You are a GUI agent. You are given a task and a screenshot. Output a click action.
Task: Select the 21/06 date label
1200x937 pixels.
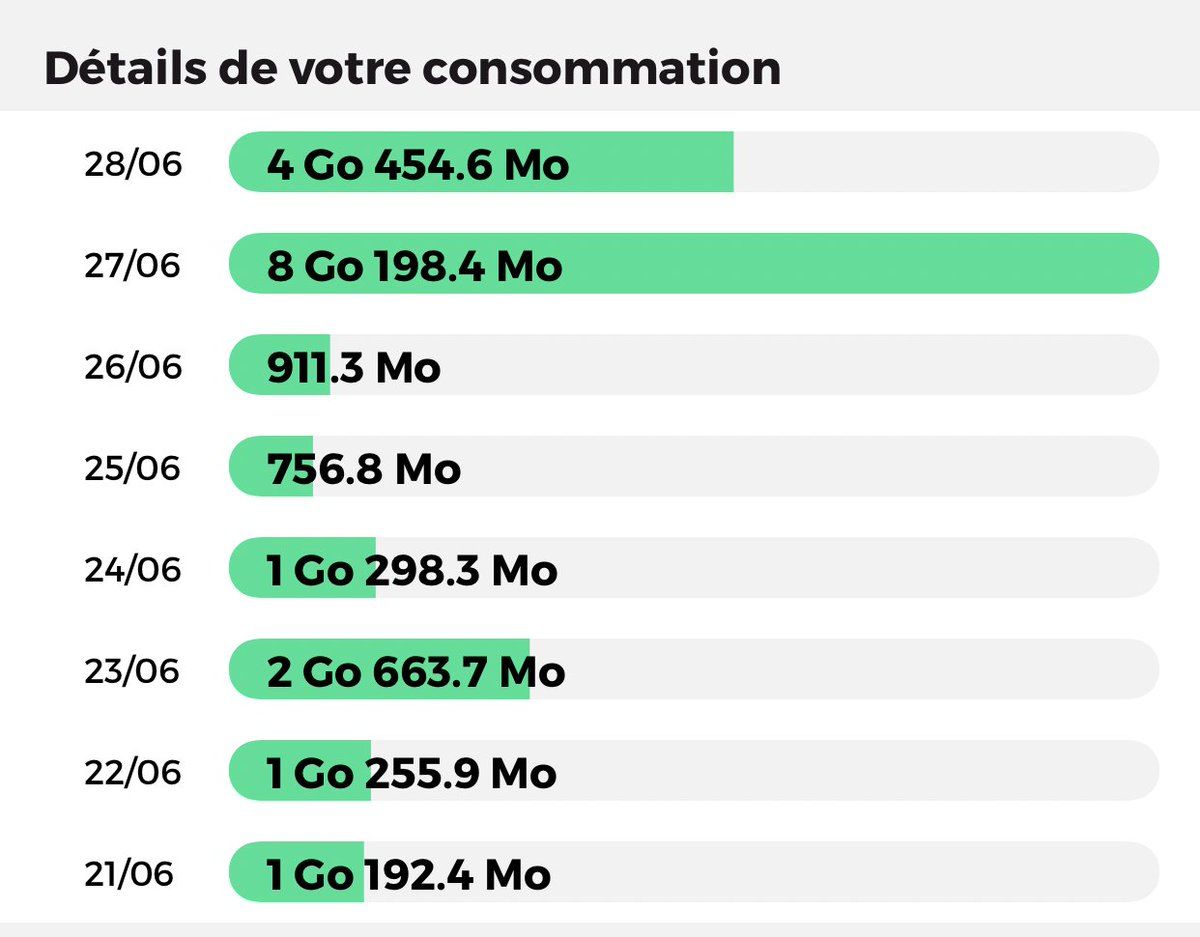(129, 873)
